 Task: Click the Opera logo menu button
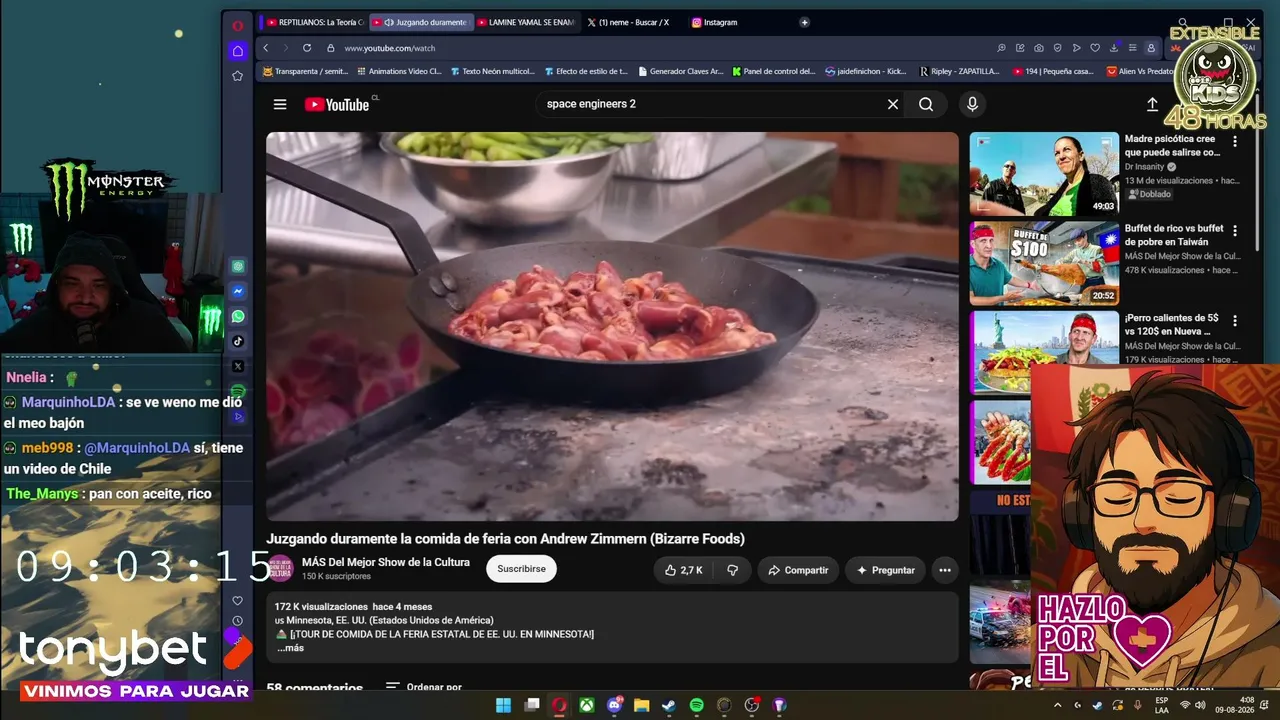click(x=237, y=26)
